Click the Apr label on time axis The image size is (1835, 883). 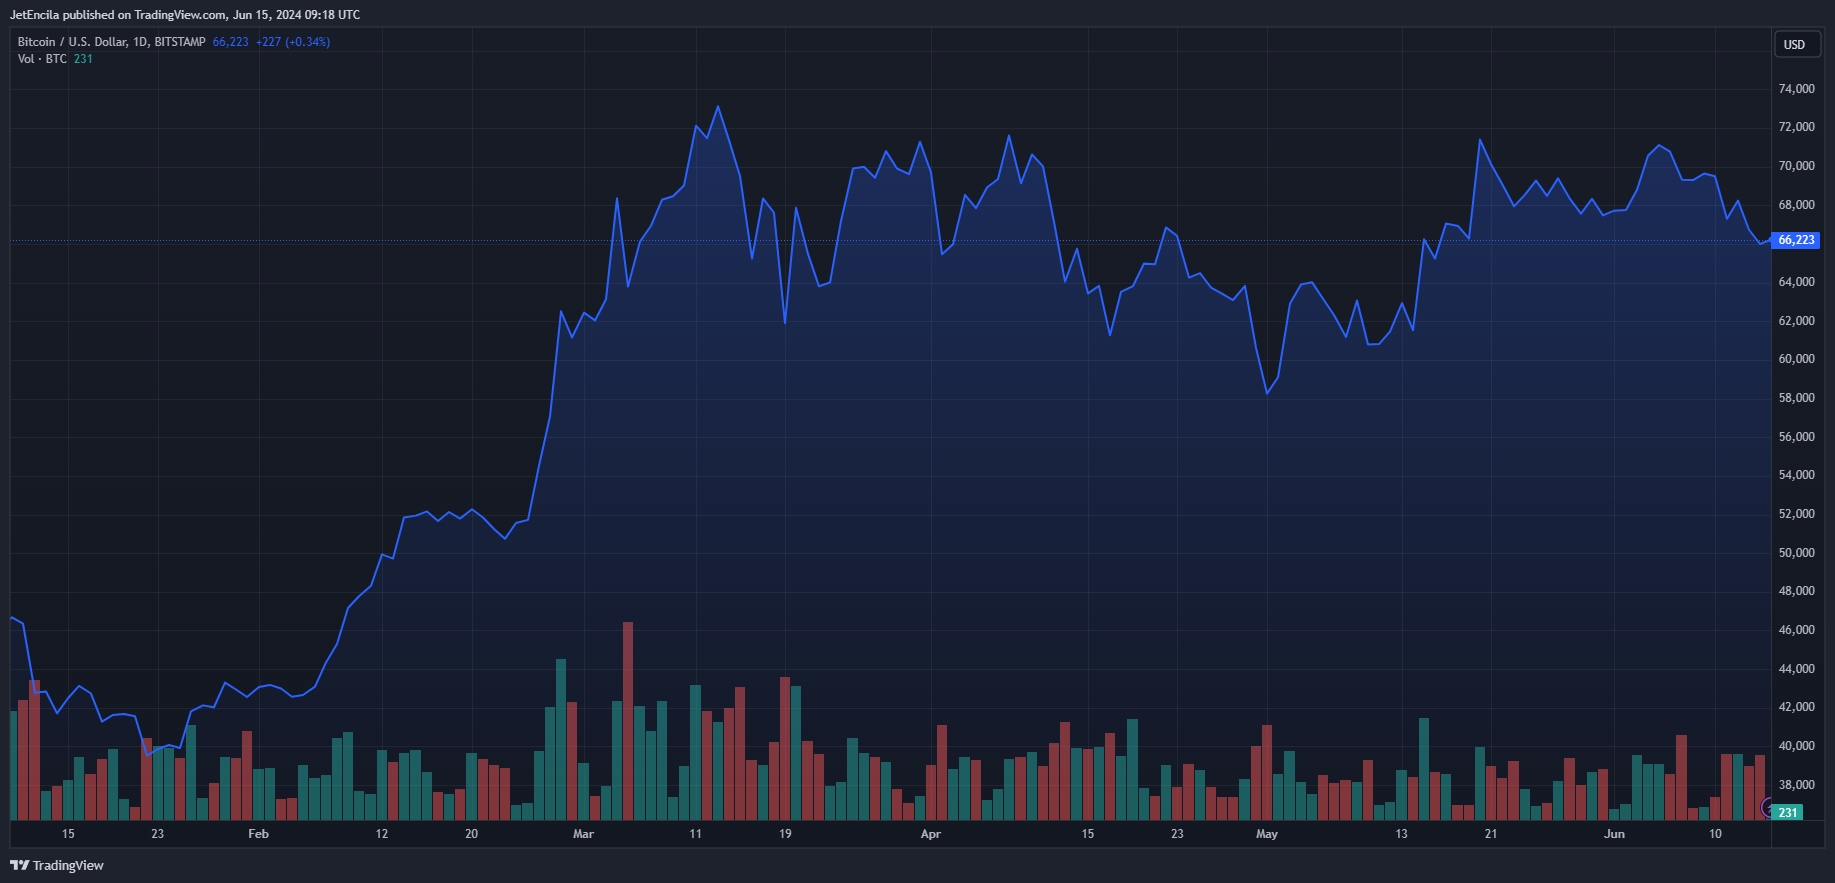tap(930, 834)
